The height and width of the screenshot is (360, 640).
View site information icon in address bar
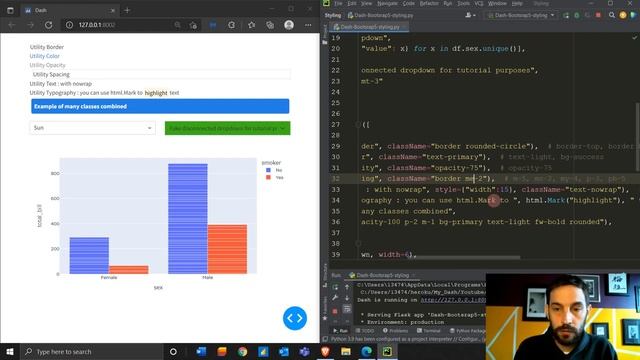click(x=69, y=25)
